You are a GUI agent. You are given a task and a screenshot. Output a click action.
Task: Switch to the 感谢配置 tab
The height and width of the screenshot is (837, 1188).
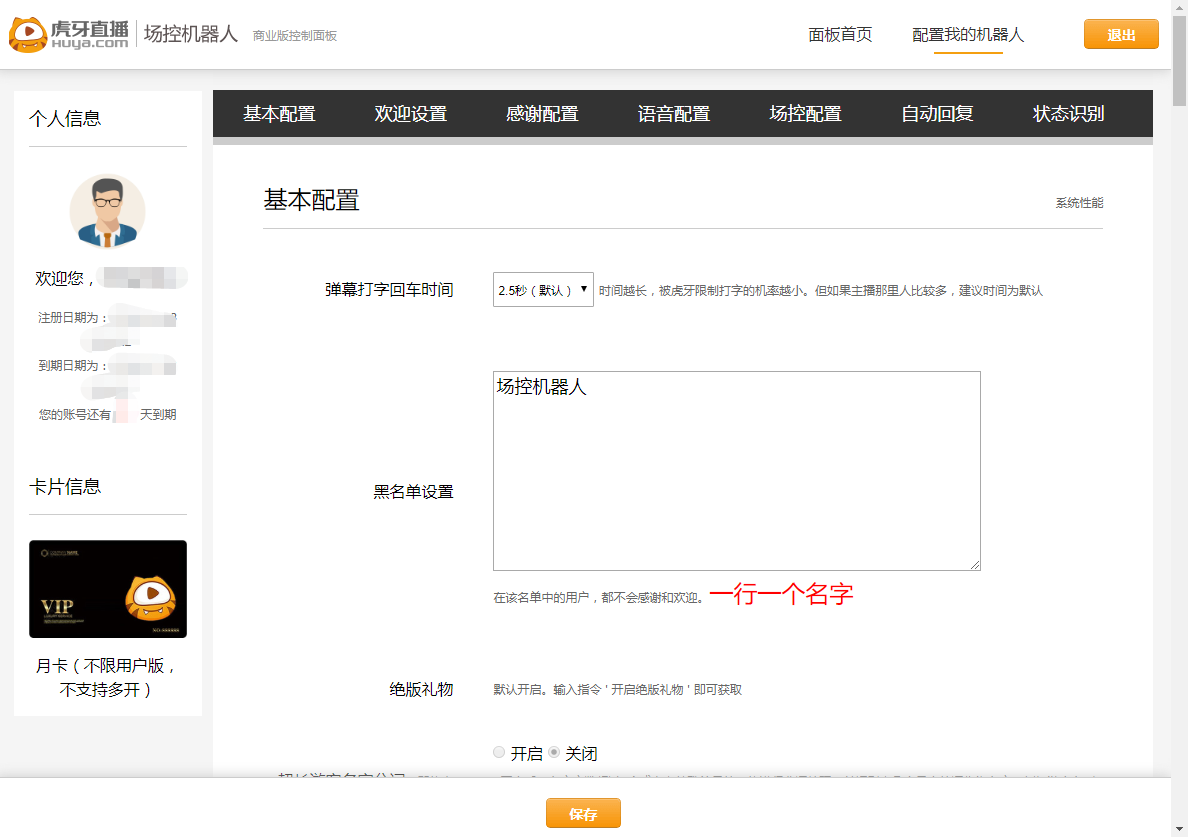pyautogui.click(x=542, y=114)
